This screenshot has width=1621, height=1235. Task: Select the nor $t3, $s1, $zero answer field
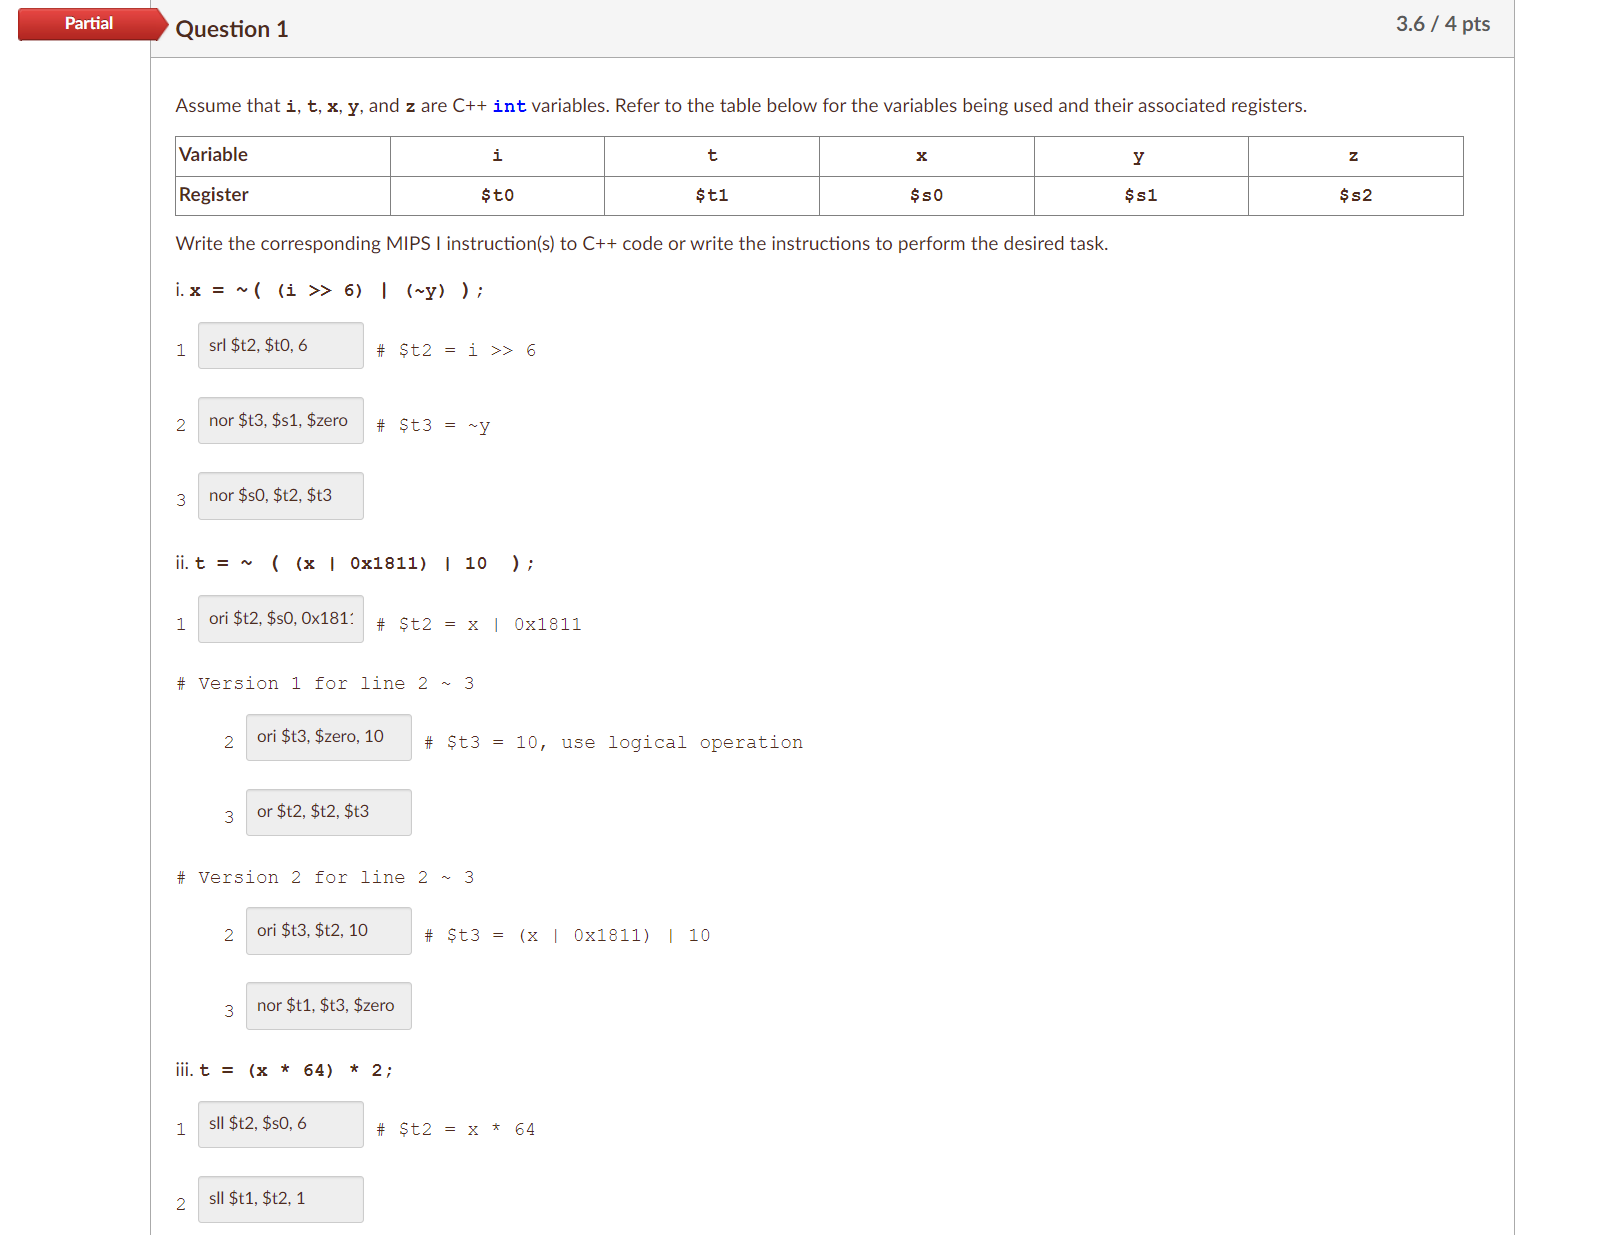click(x=280, y=420)
